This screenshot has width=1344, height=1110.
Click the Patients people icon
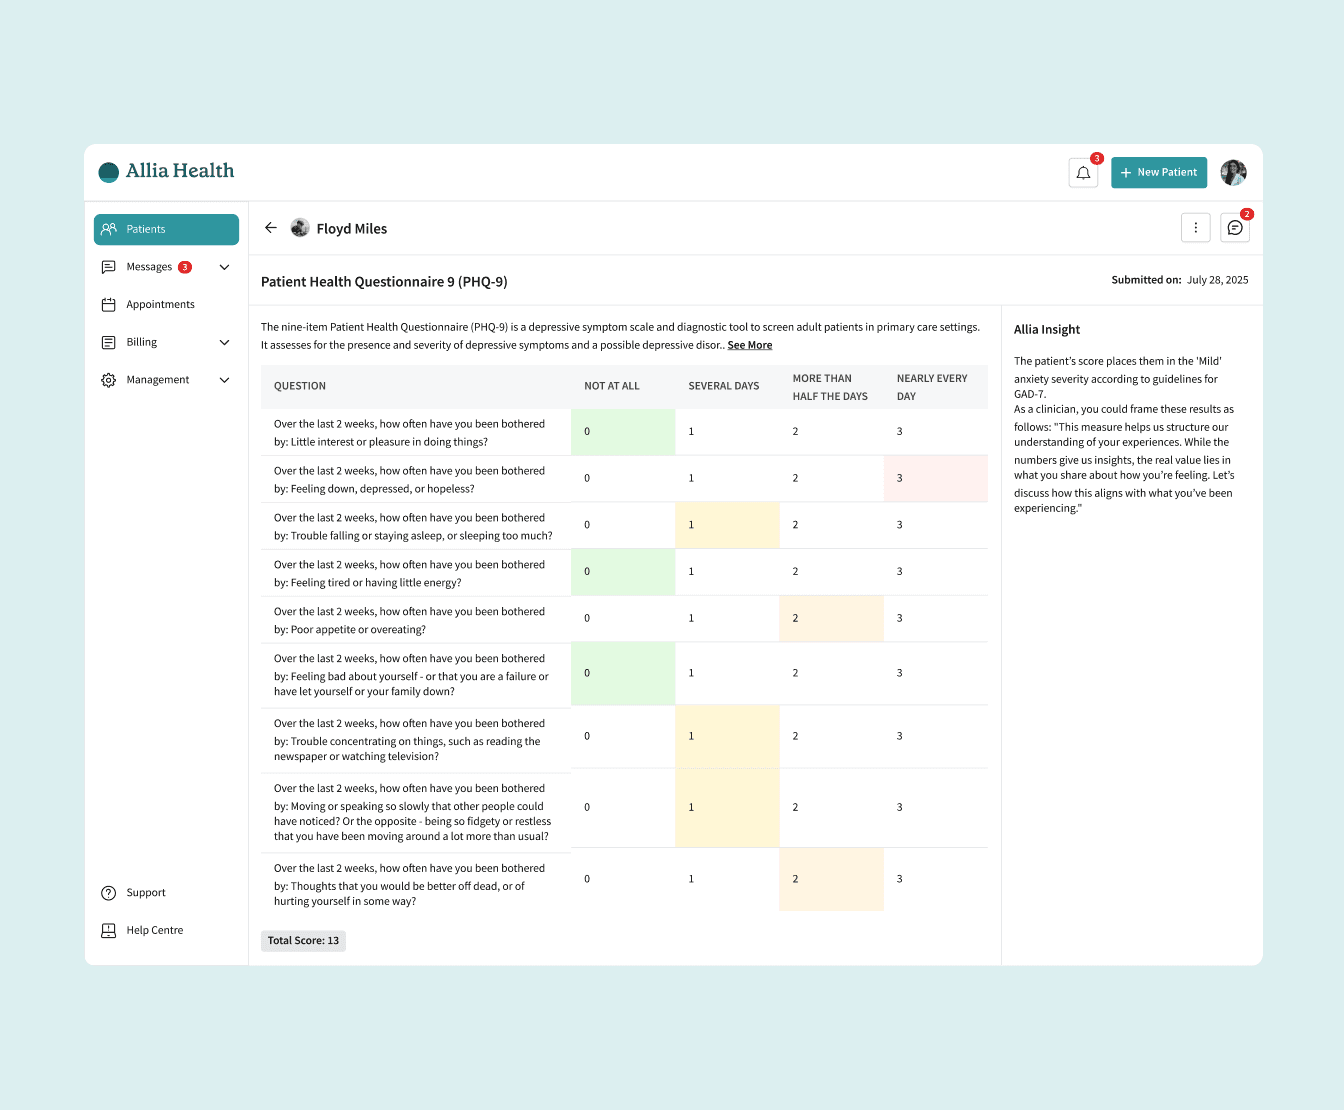109,229
